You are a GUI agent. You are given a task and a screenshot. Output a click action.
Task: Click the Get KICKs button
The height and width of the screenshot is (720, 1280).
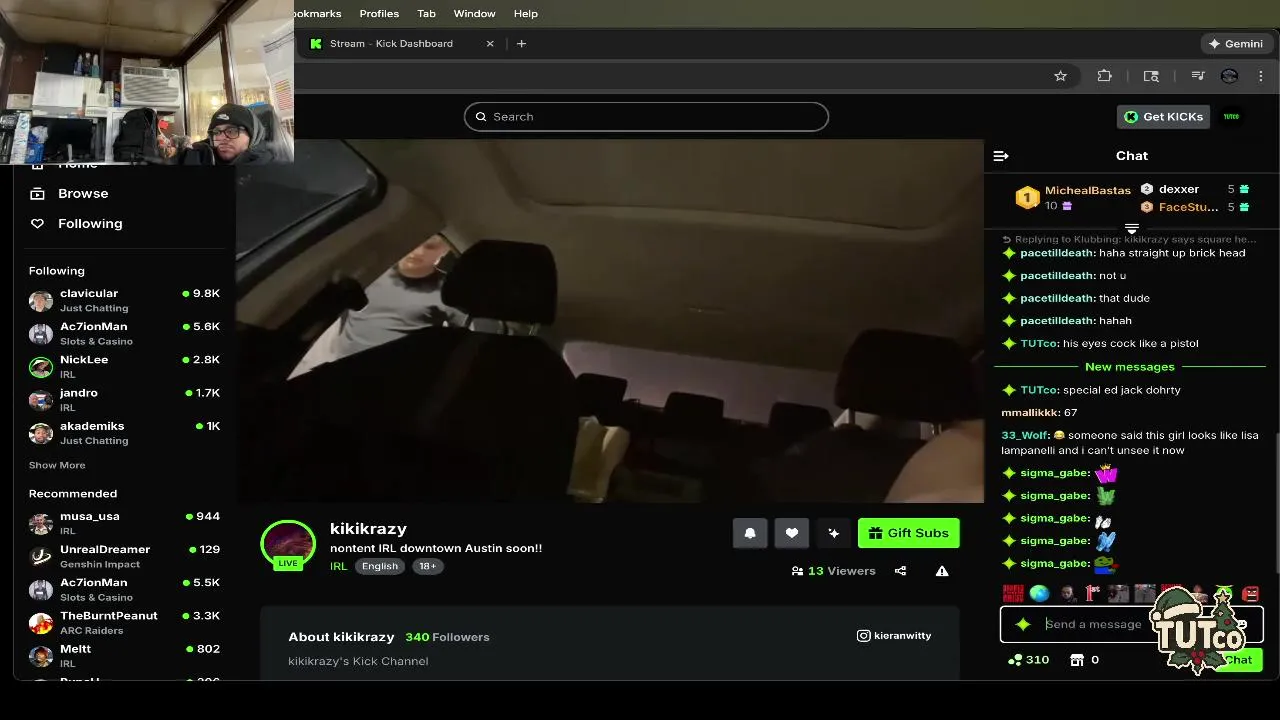point(1163,117)
